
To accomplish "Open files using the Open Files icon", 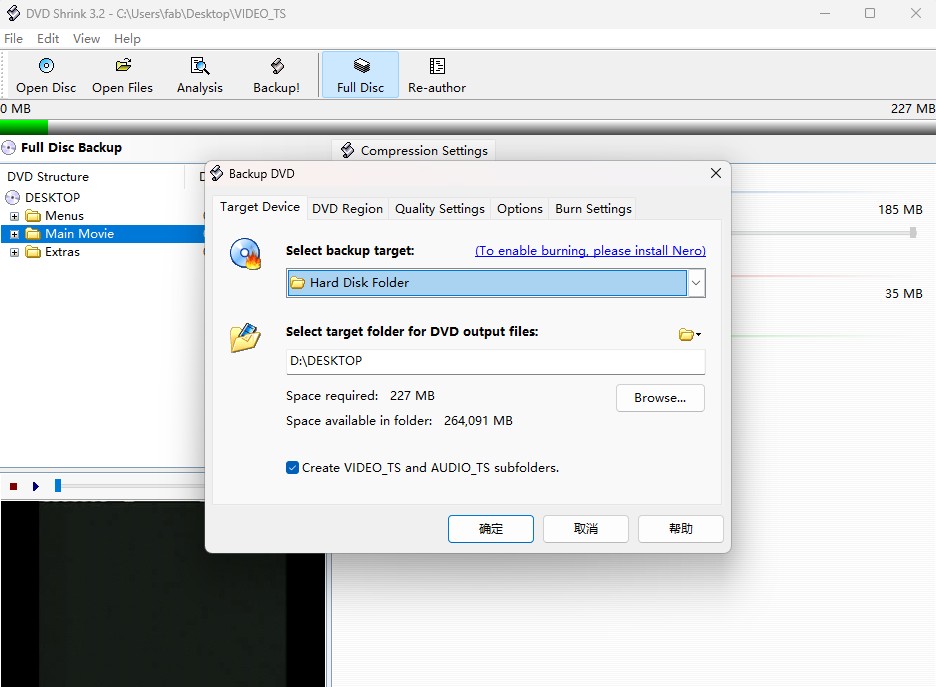I will (122, 74).
